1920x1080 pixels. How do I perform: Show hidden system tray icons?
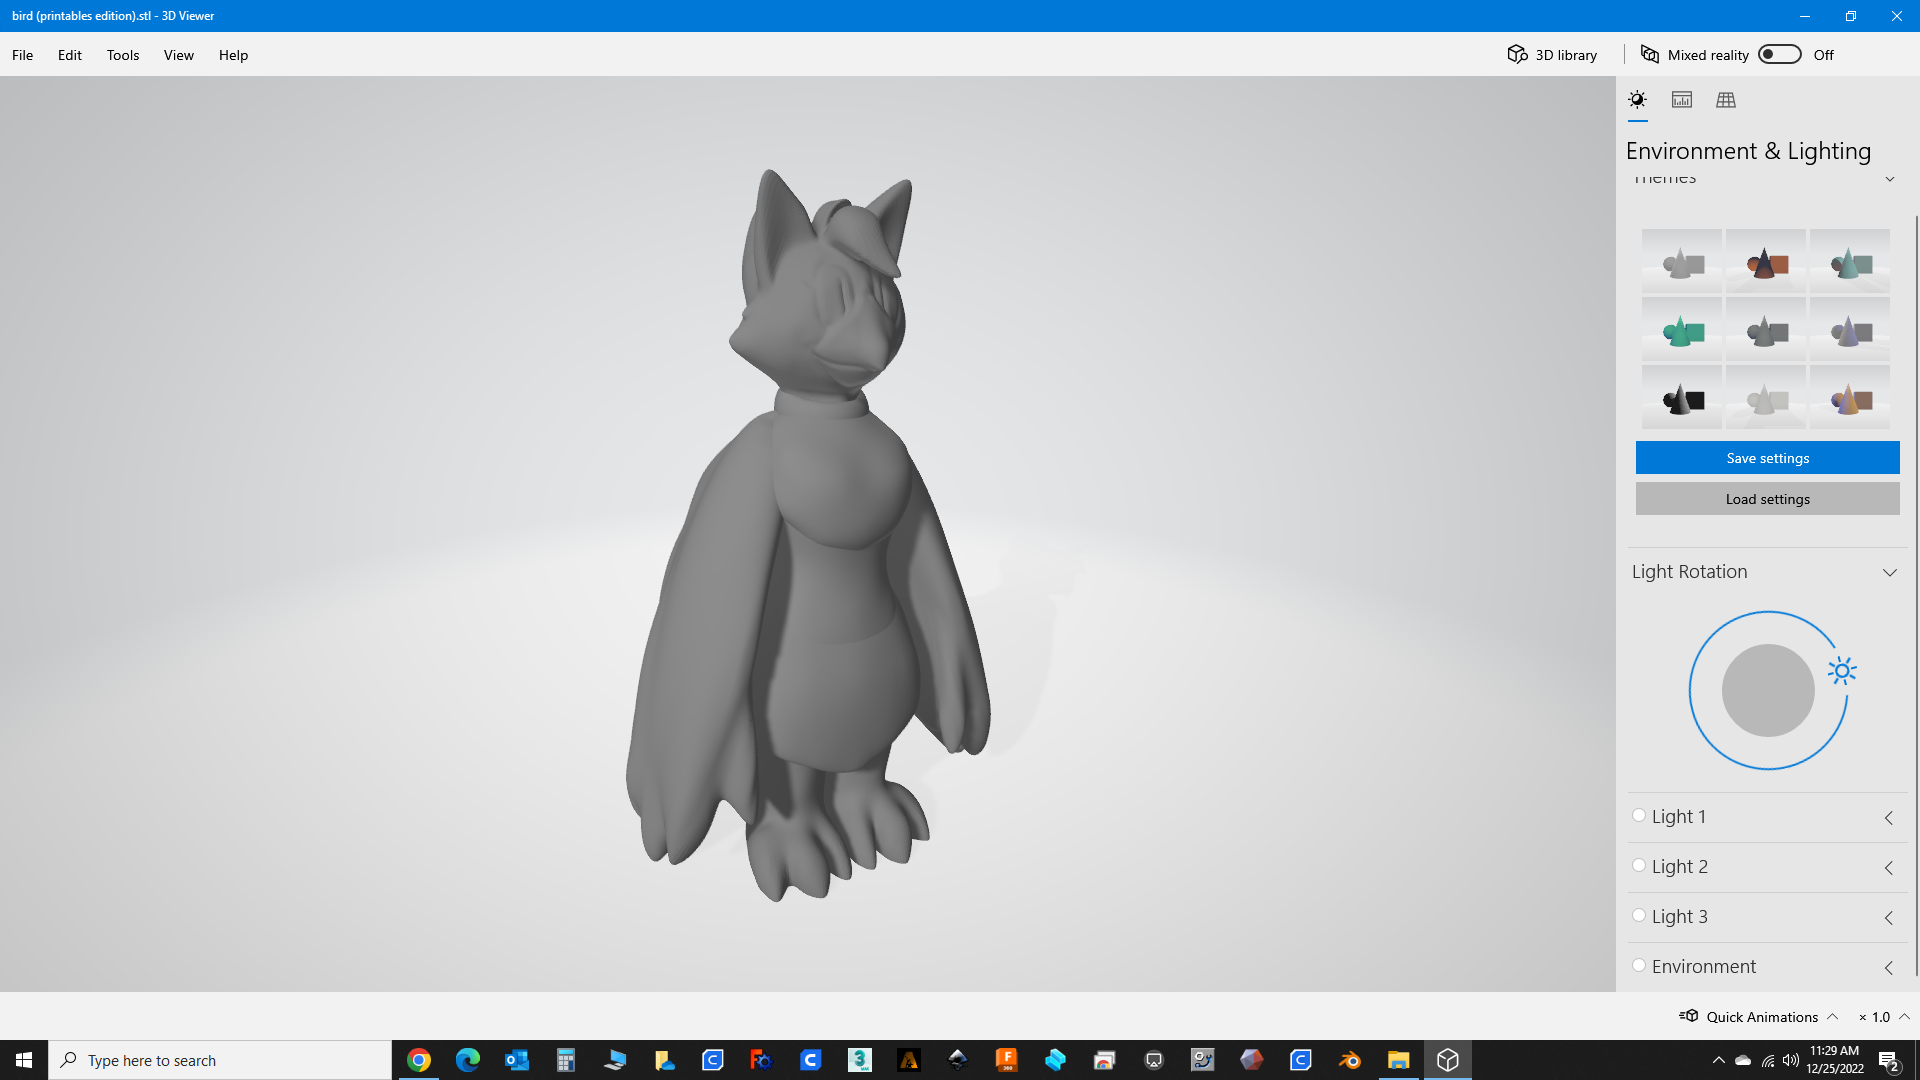pos(1718,1060)
